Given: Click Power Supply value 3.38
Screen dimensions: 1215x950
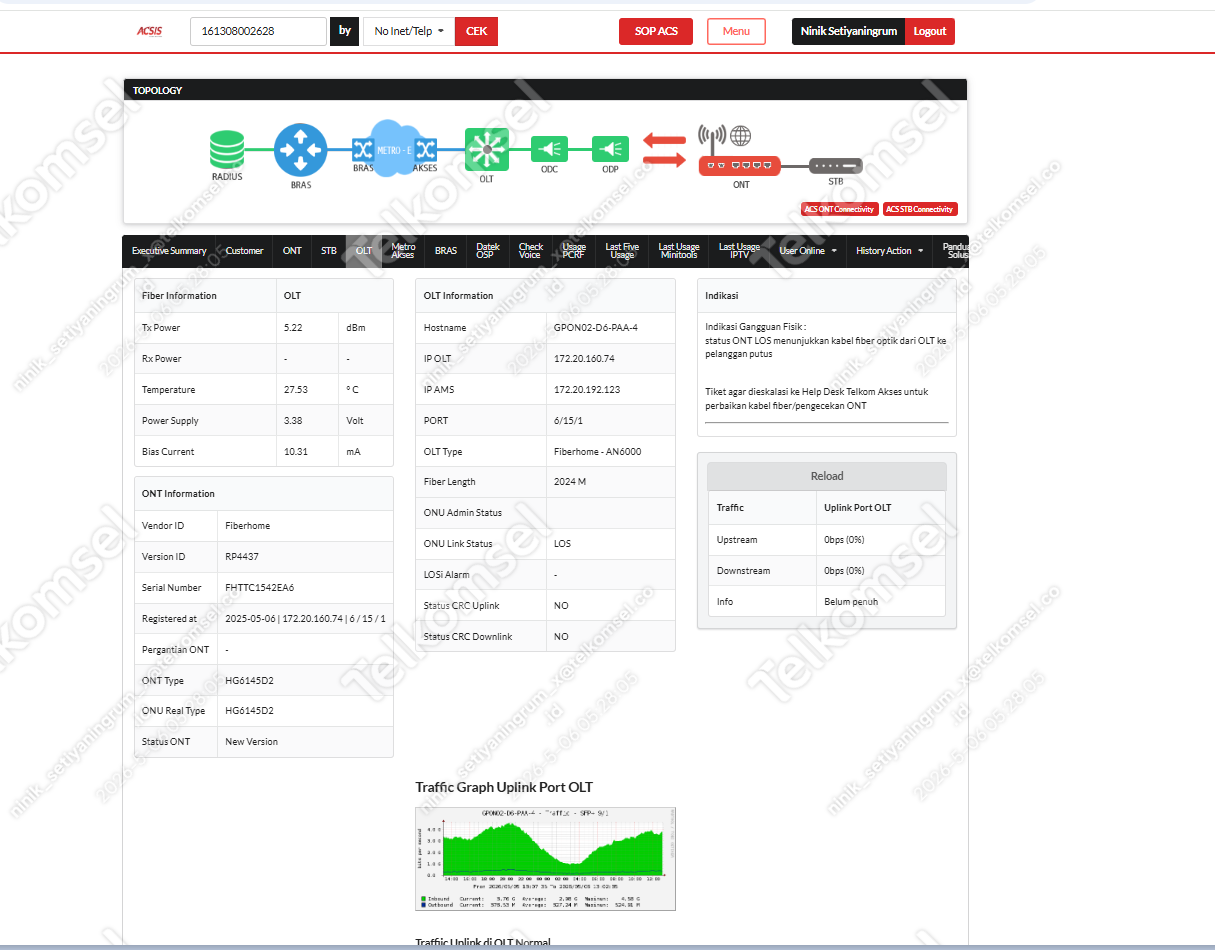Looking at the screenshot, I should [x=293, y=421].
